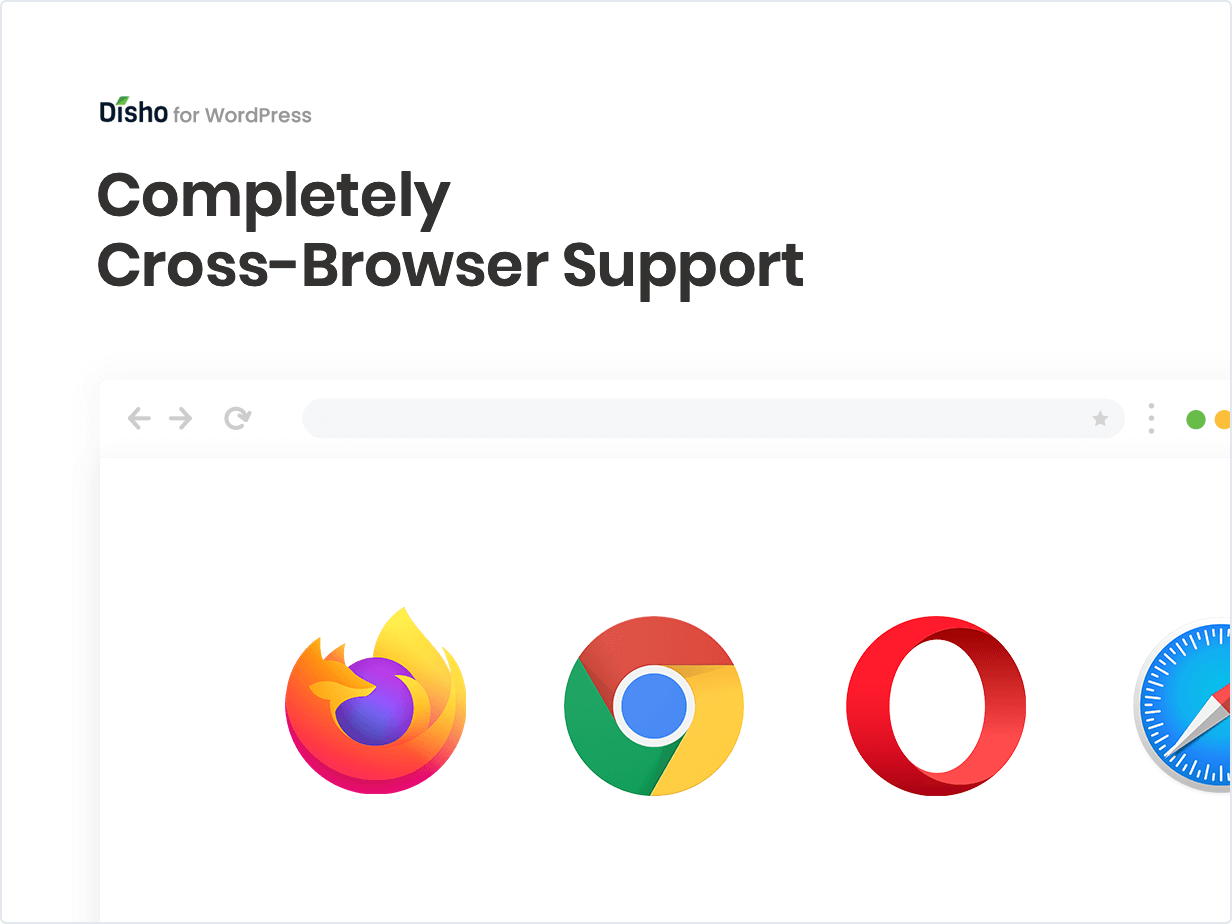Reload the page using the refresh icon

(237, 419)
